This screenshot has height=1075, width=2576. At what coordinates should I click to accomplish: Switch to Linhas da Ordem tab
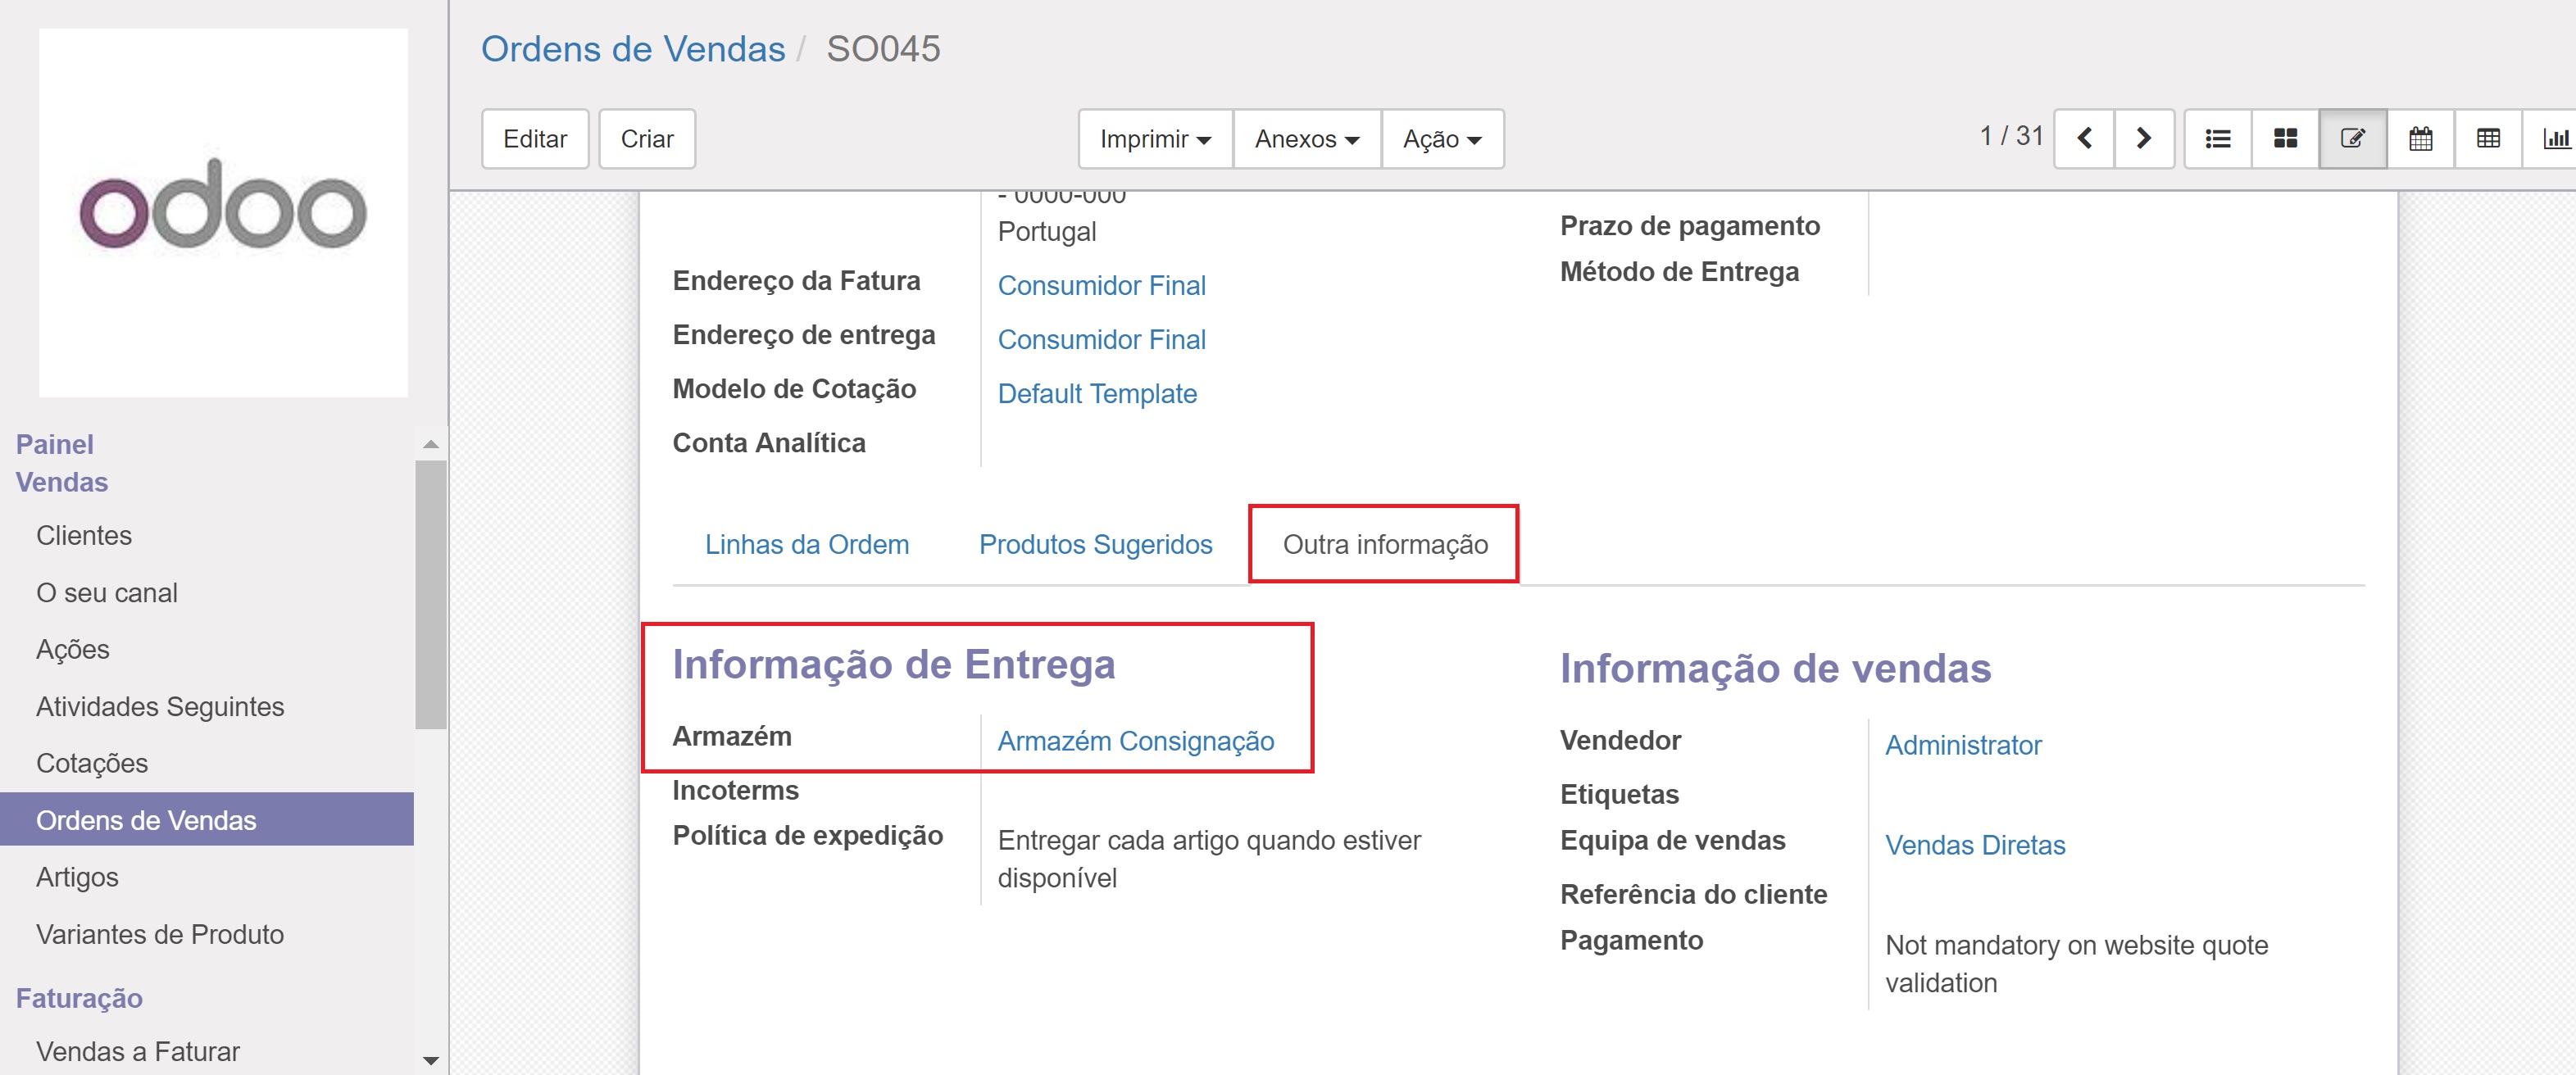[806, 544]
